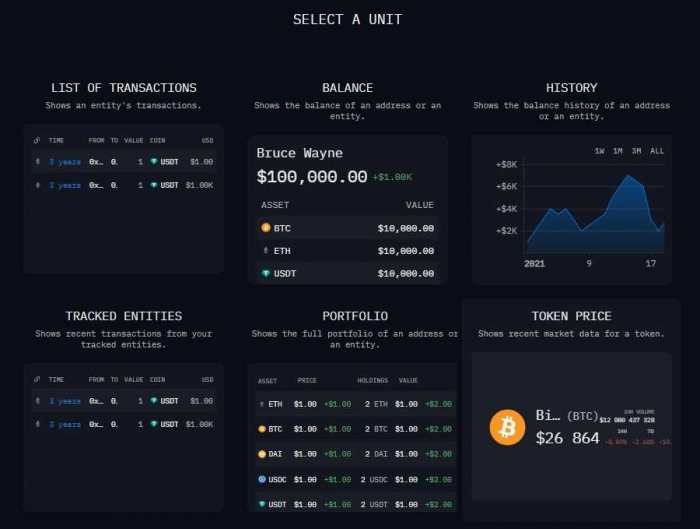Open second '3 years' link in Tracked Entities
The image size is (700, 529).
[65, 424]
